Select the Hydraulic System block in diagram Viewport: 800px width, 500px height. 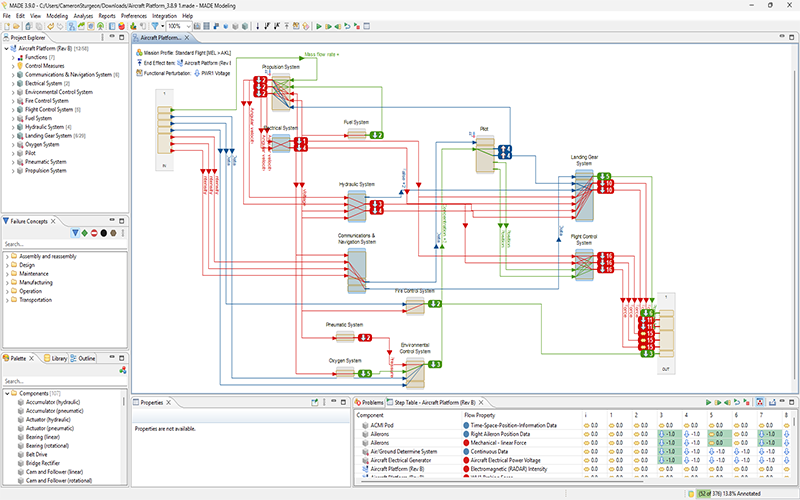click(357, 207)
